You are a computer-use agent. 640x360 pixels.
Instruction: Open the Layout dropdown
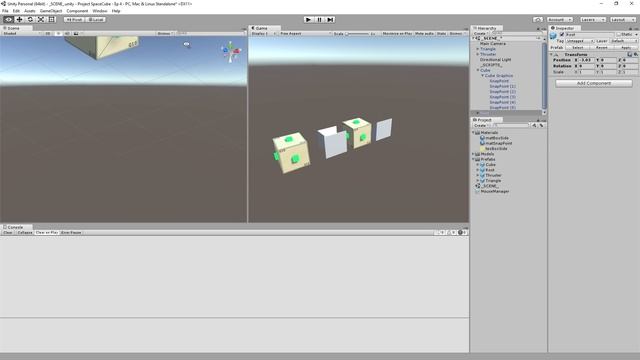point(623,20)
